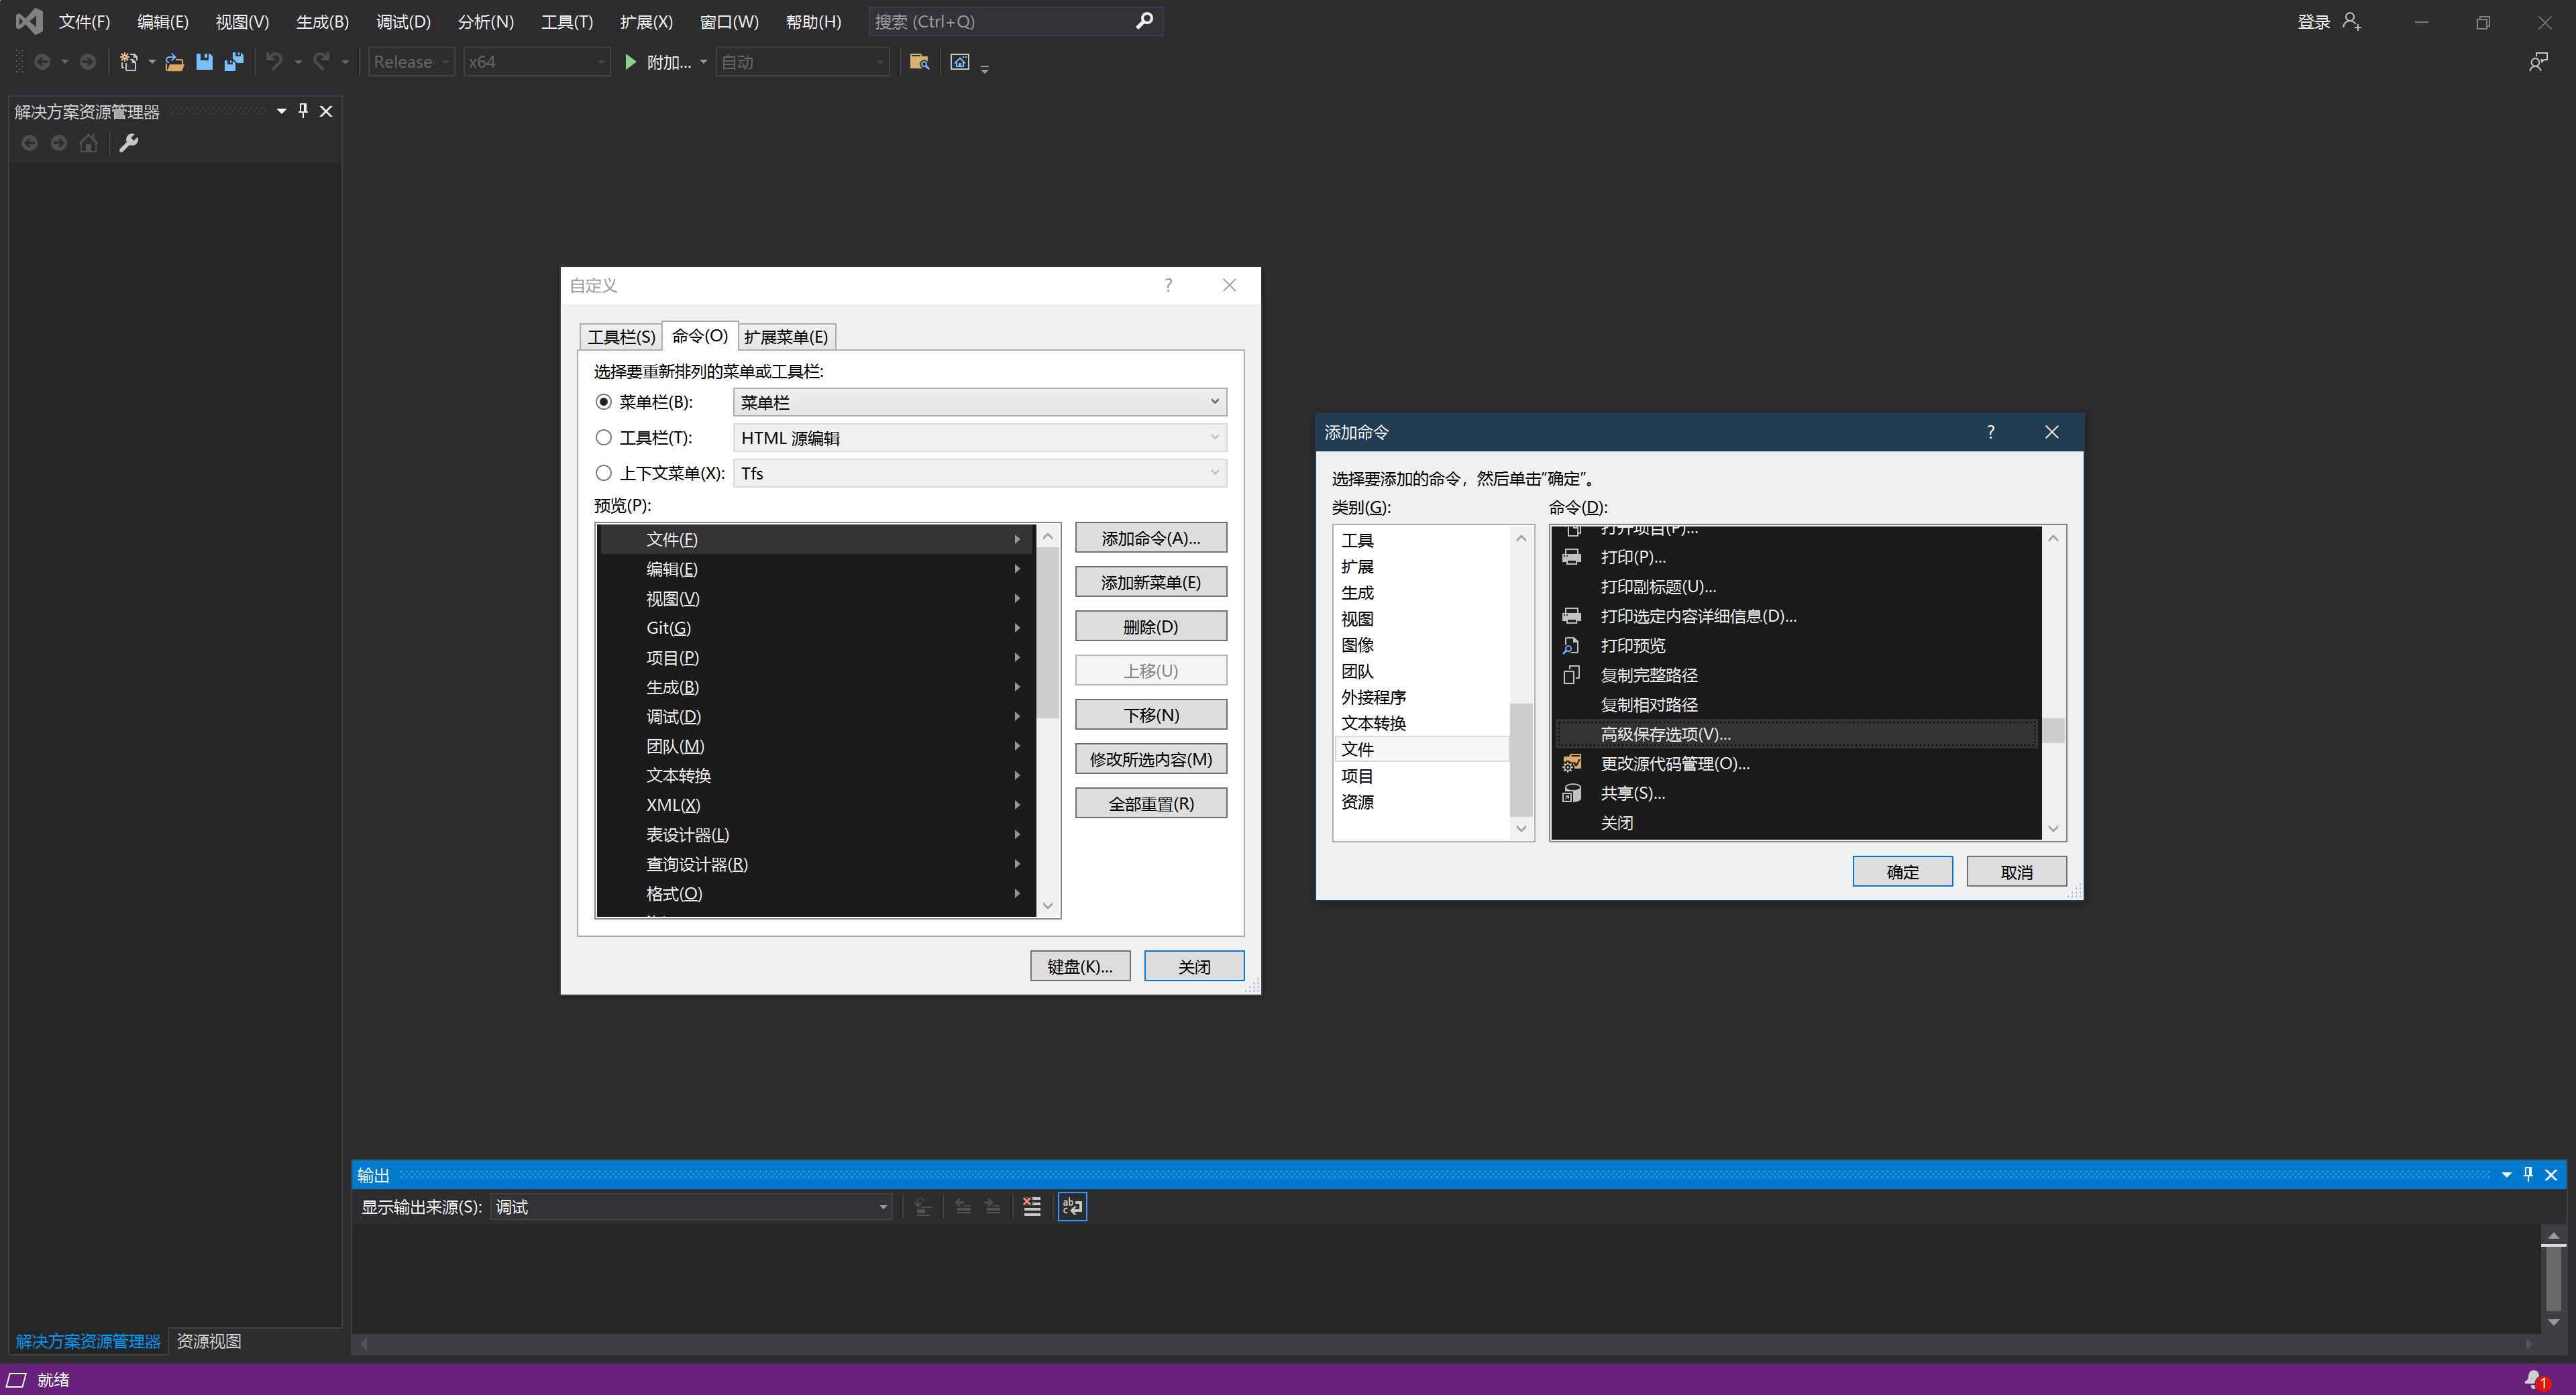This screenshot has width=2576, height=1395.
Task: Click the Open File folder icon
Action: (174, 62)
